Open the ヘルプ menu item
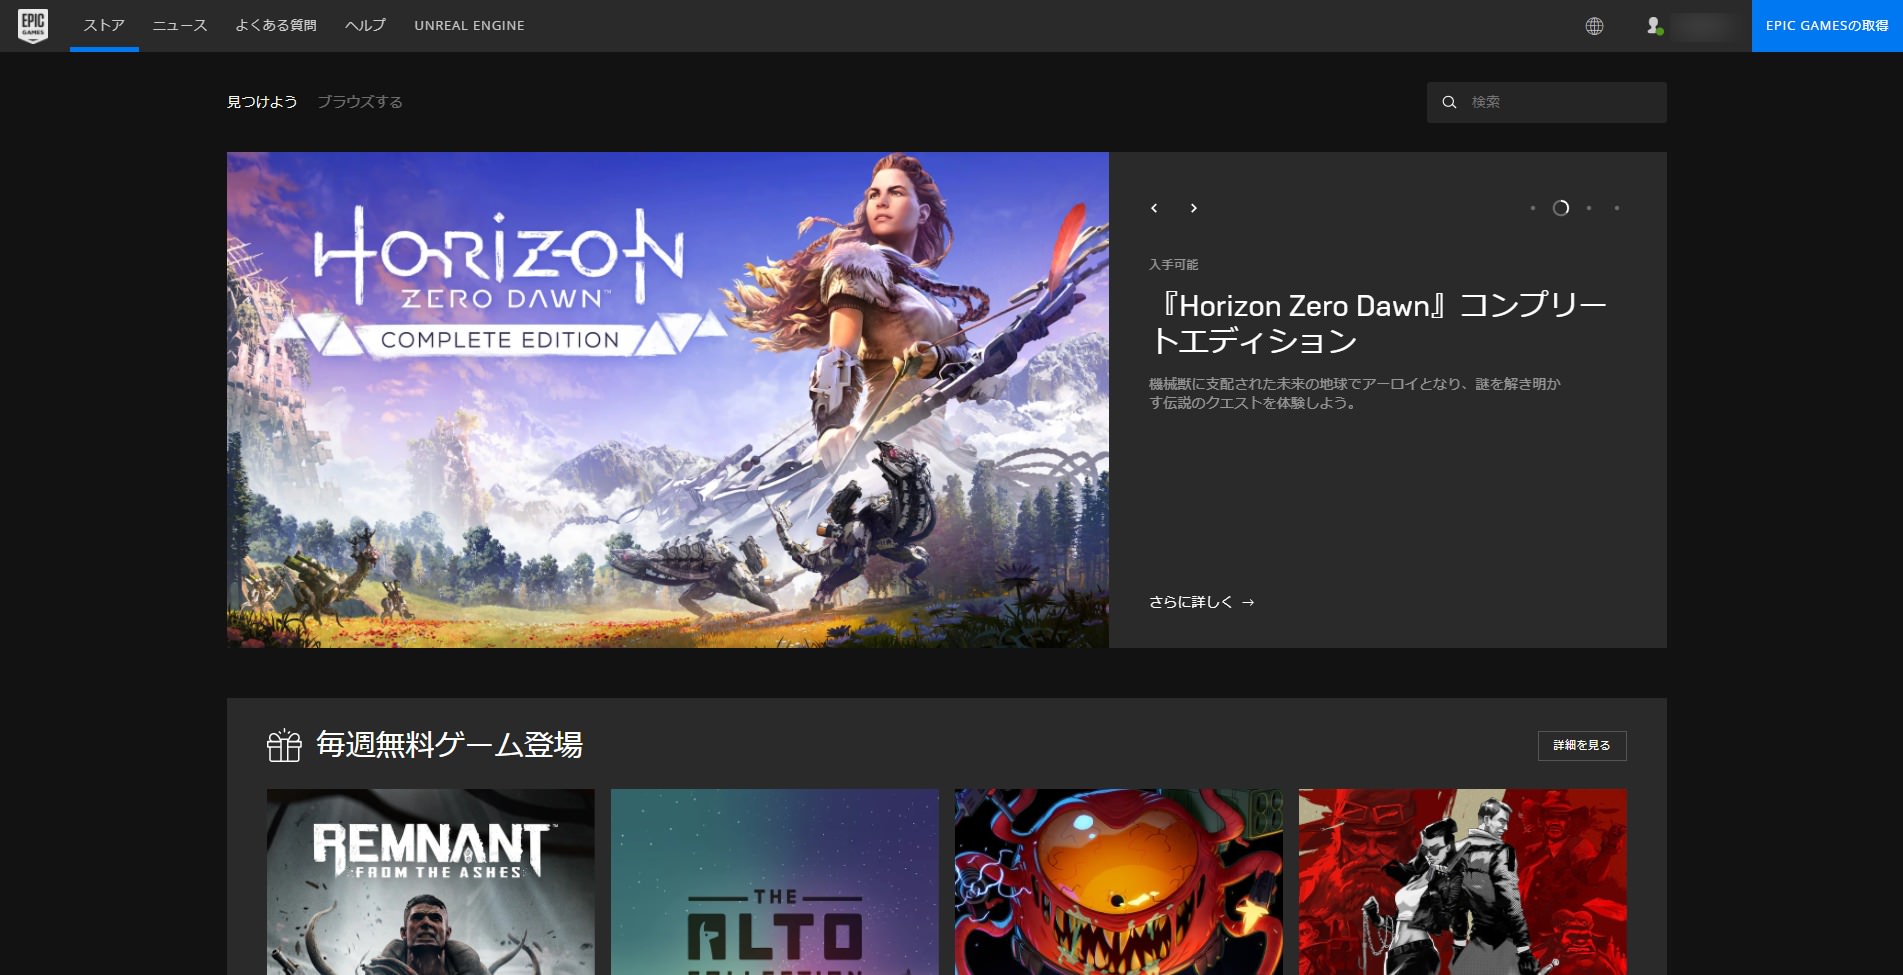The width and height of the screenshot is (1903, 975). click(365, 26)
